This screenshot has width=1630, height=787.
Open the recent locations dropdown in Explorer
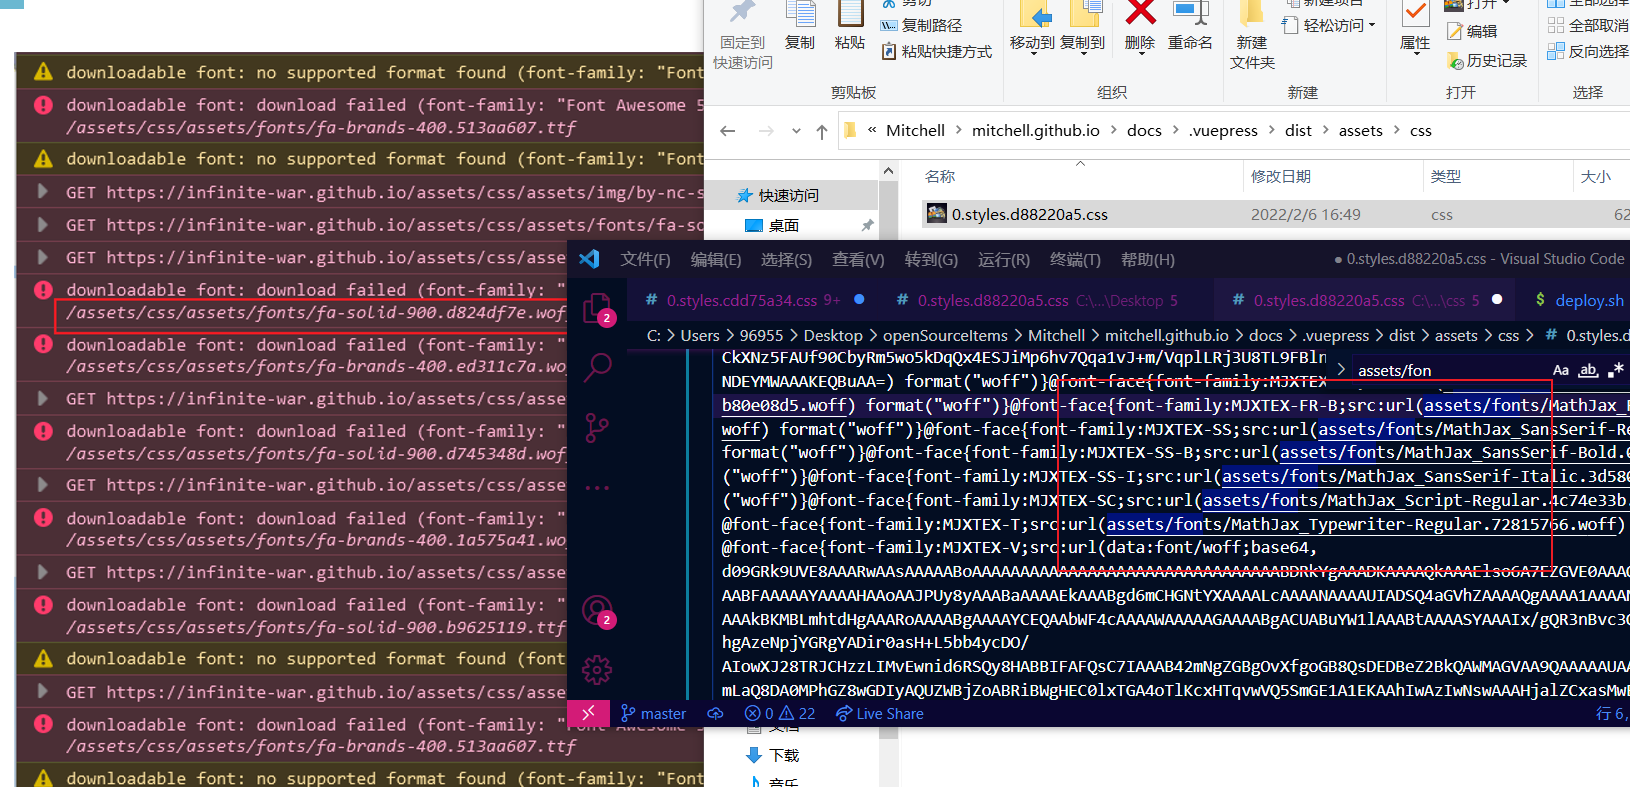tap(796, 131)
